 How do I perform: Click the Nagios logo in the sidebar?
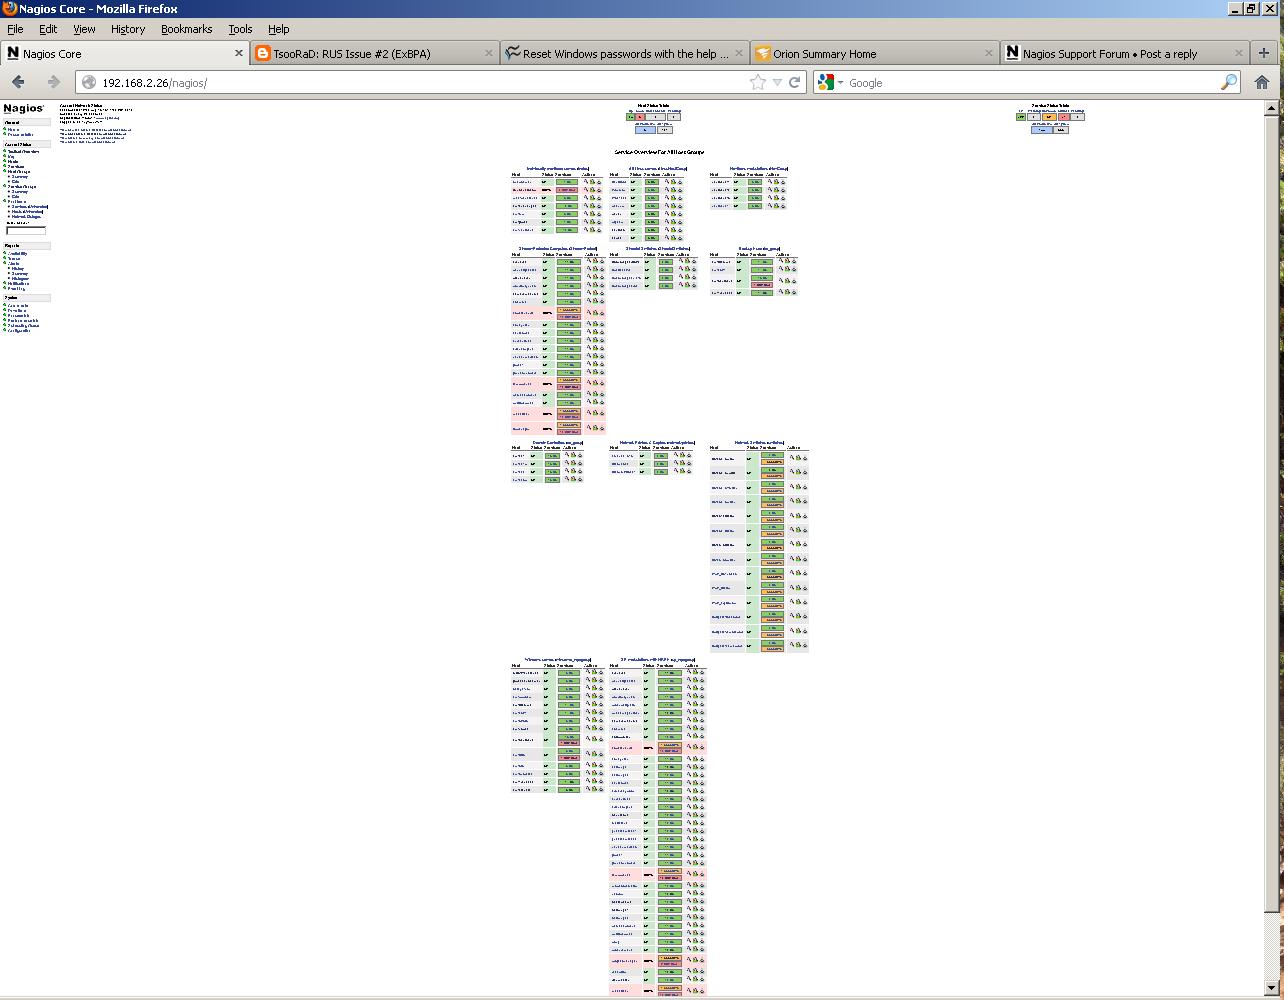coord(23,108)
